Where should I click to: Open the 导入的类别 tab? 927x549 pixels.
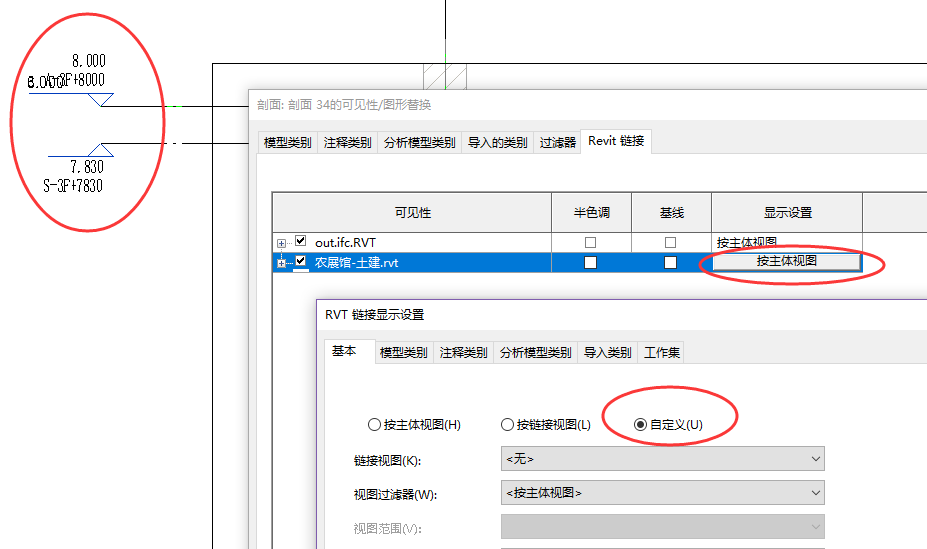[497, 142]
